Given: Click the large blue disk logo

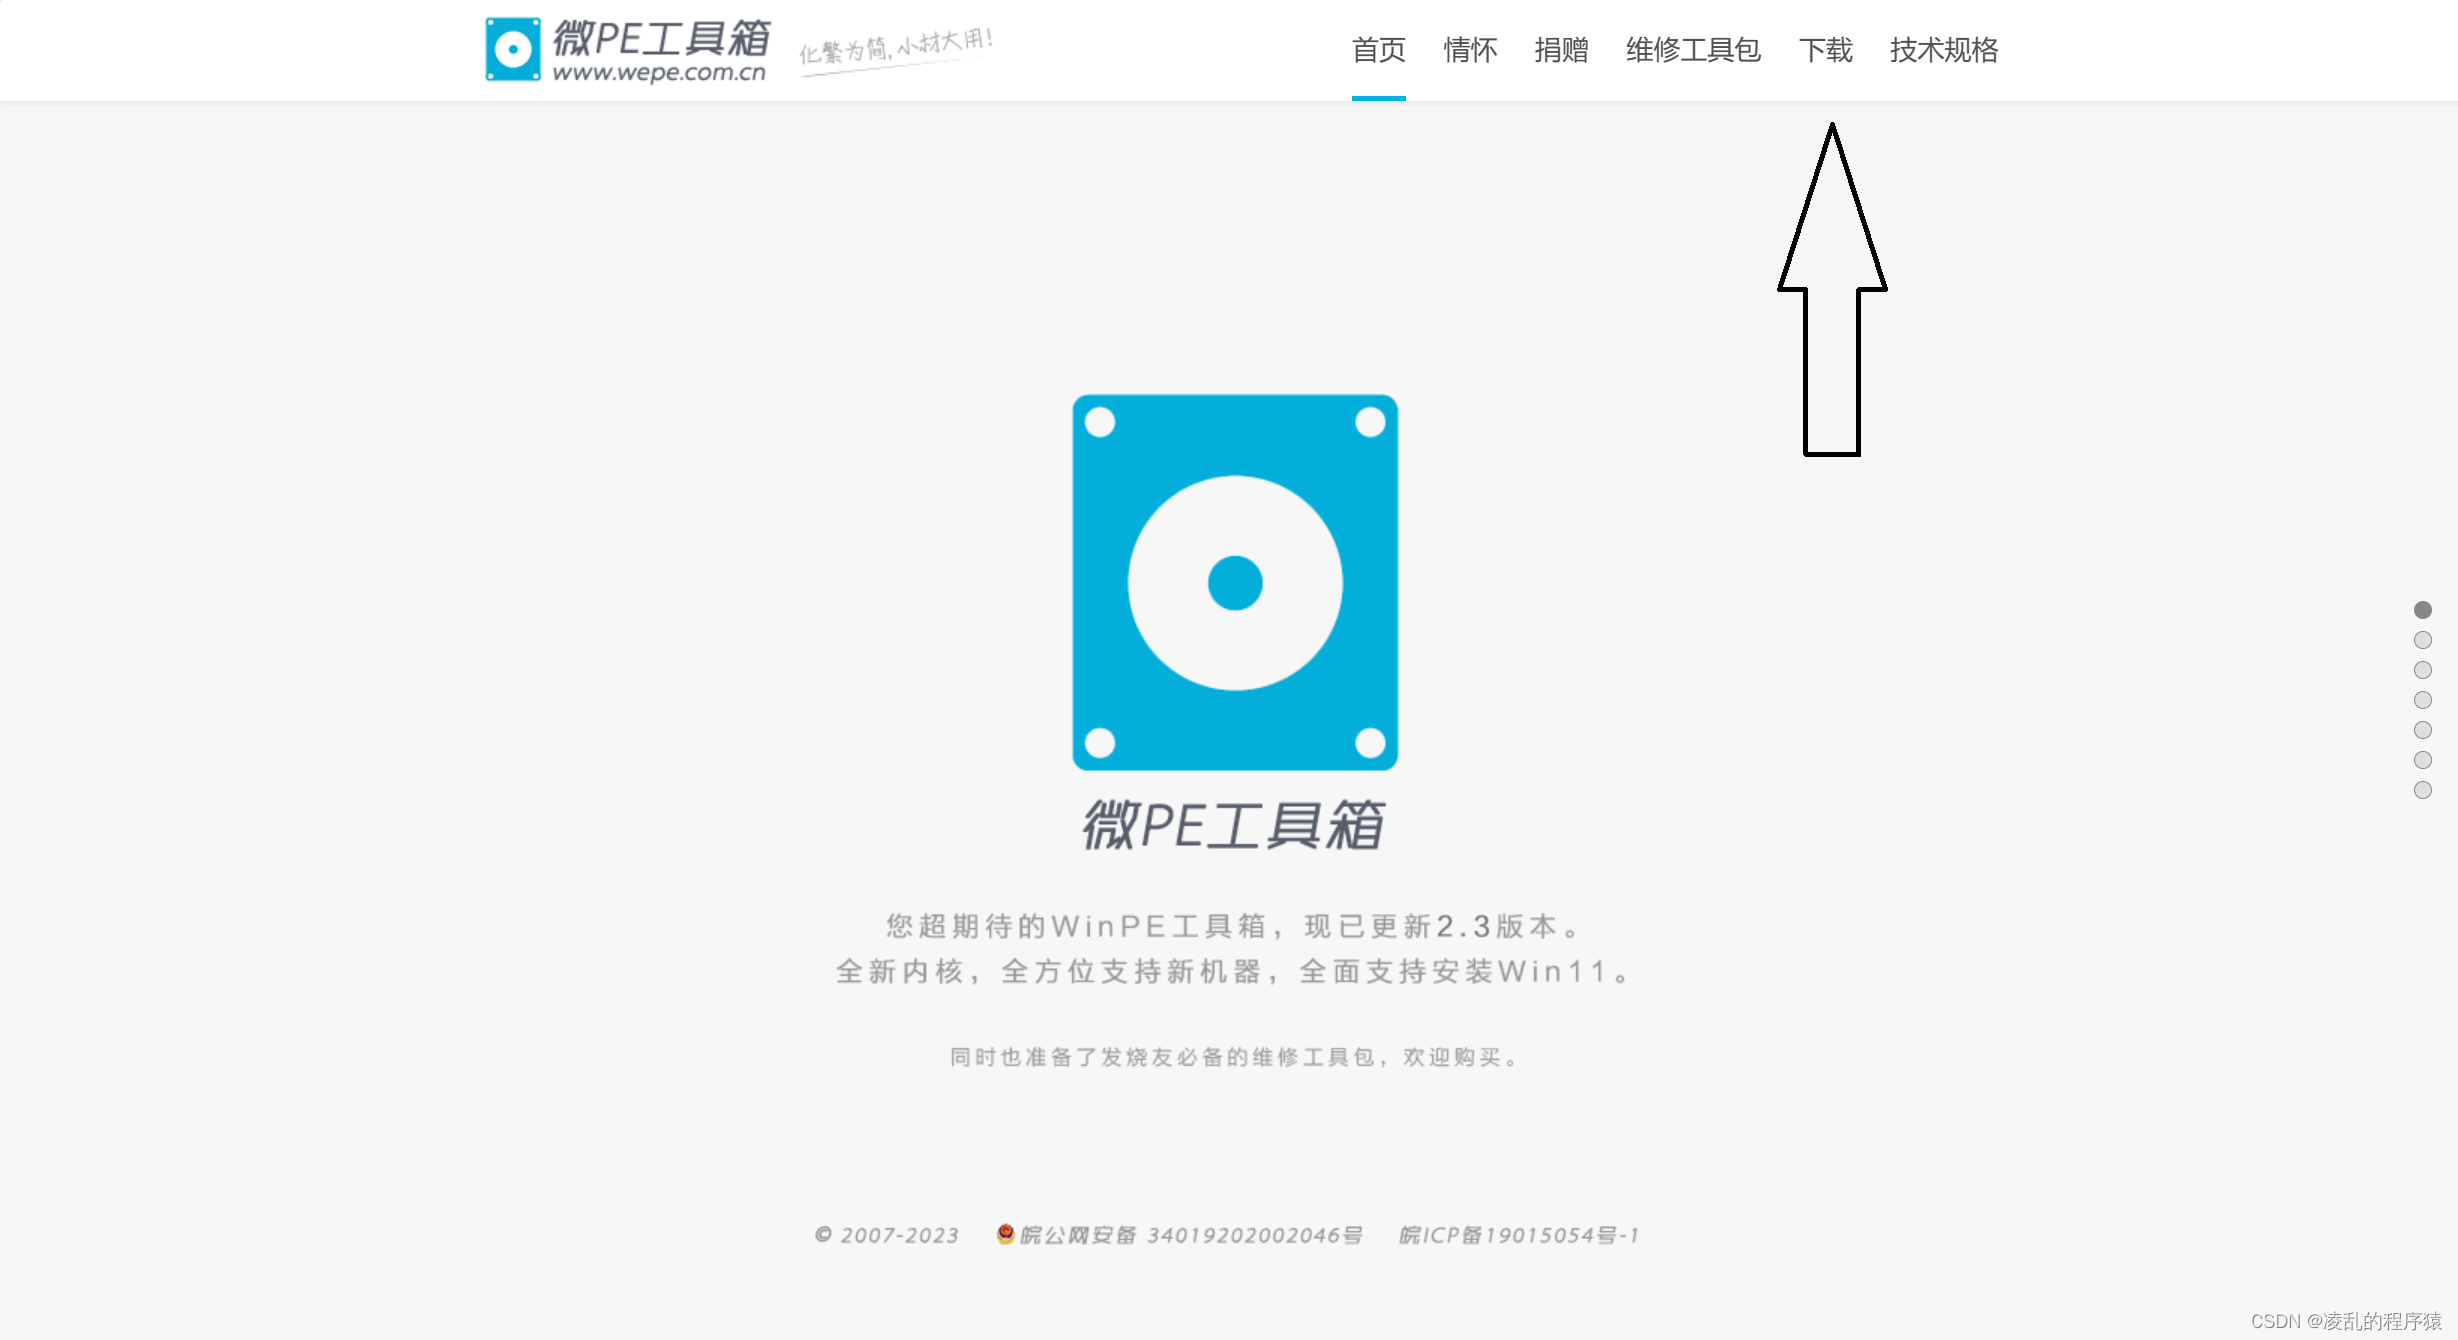Looking at the screenshot, I should tap(1235, 582).
